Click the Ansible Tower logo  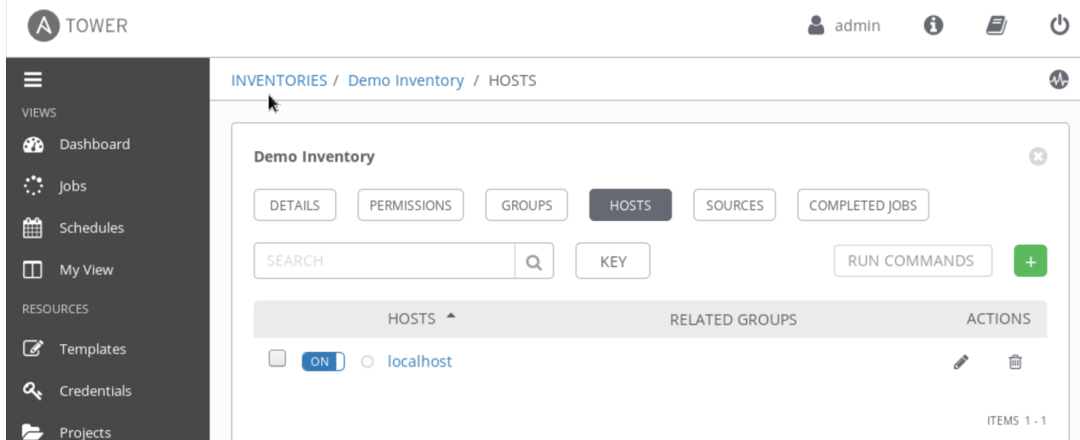(78, 26)
